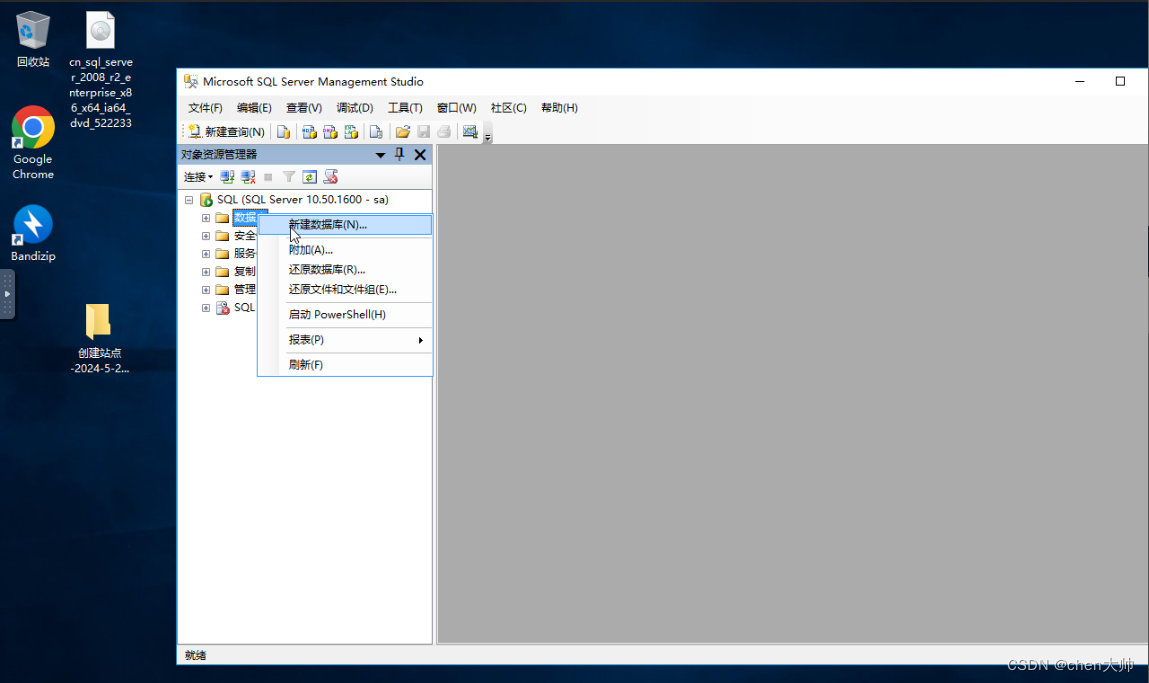Choose 附加(A)... from the context menu
1149x683 pixels.
coord(345,250)
